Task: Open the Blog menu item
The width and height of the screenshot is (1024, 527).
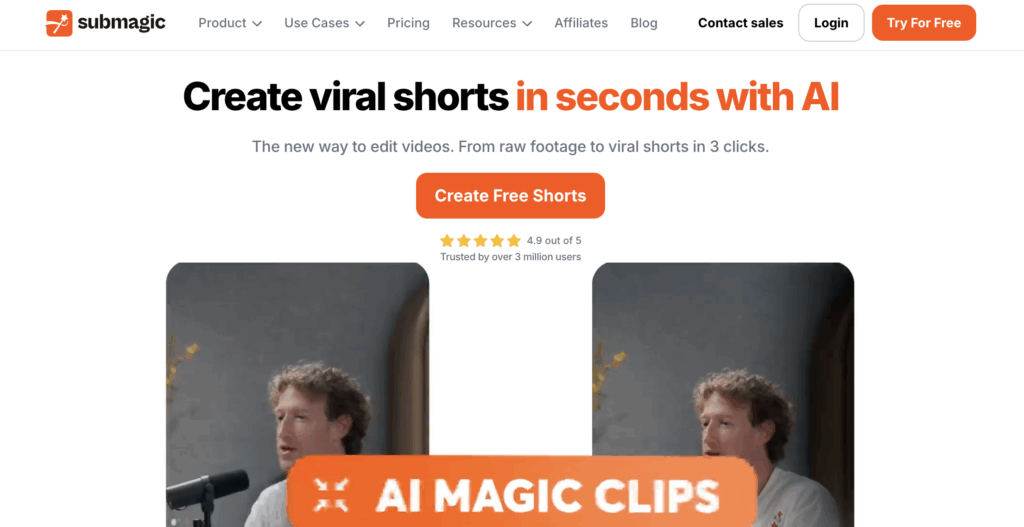Action: [x=644, y=23]
